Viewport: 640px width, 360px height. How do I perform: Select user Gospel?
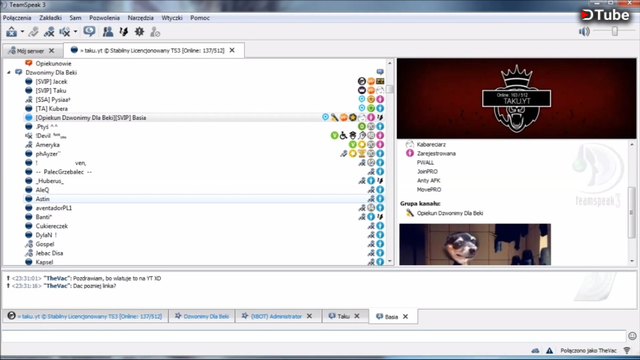pos(44,244)
